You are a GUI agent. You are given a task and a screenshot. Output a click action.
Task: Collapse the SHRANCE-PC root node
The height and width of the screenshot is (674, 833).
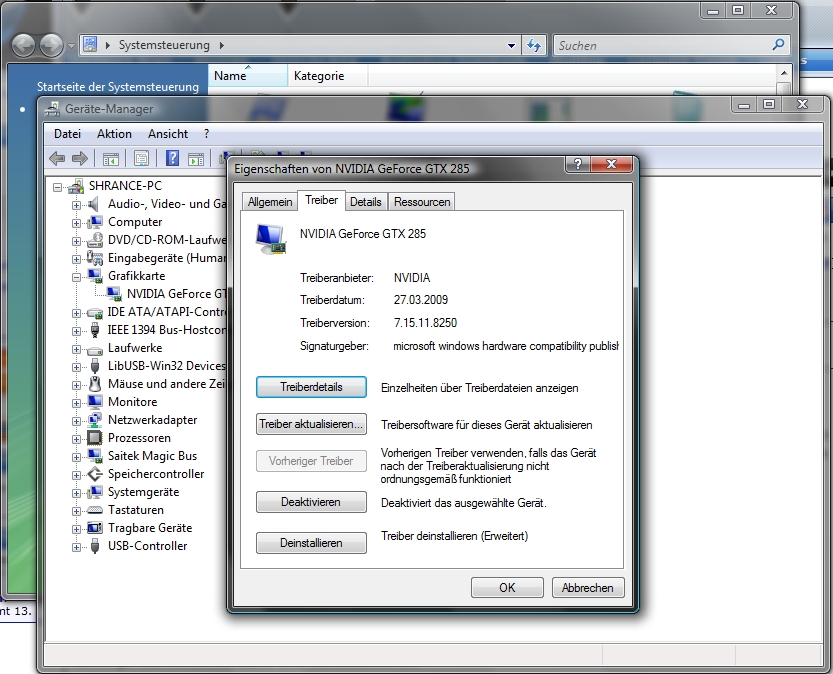[57, 187]
